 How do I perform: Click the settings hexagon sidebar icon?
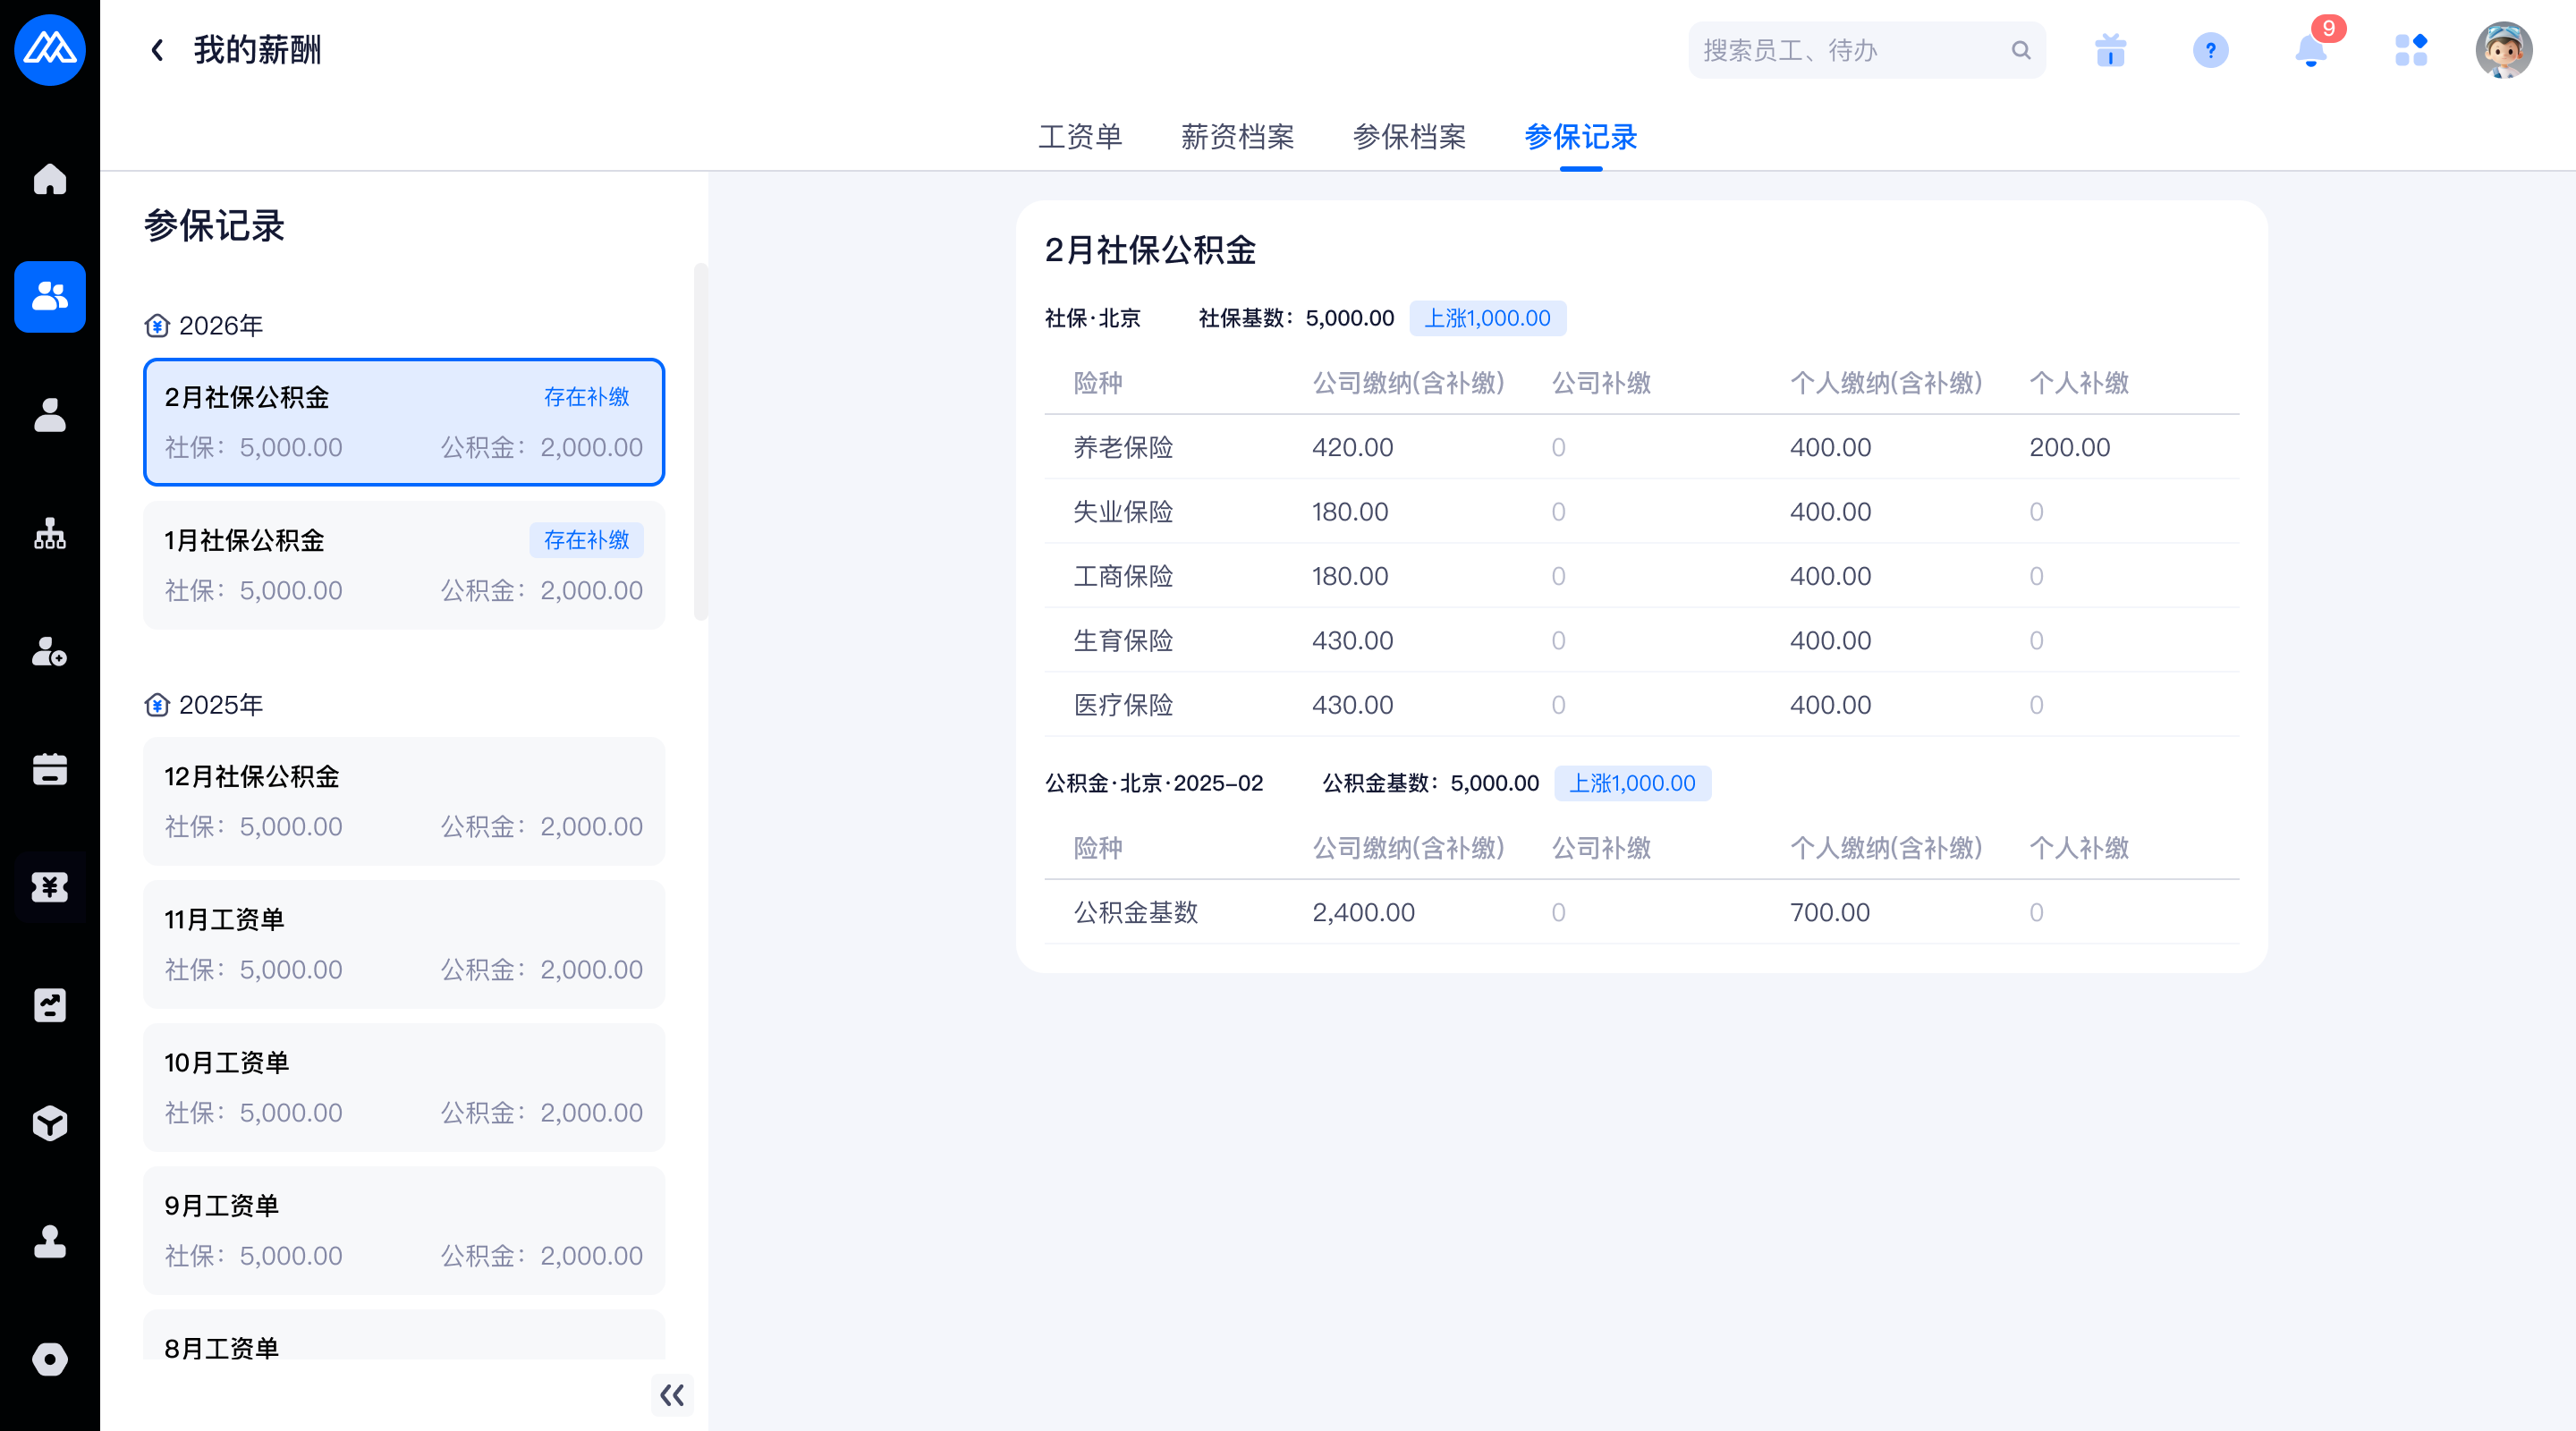(x=49, y=1359)
